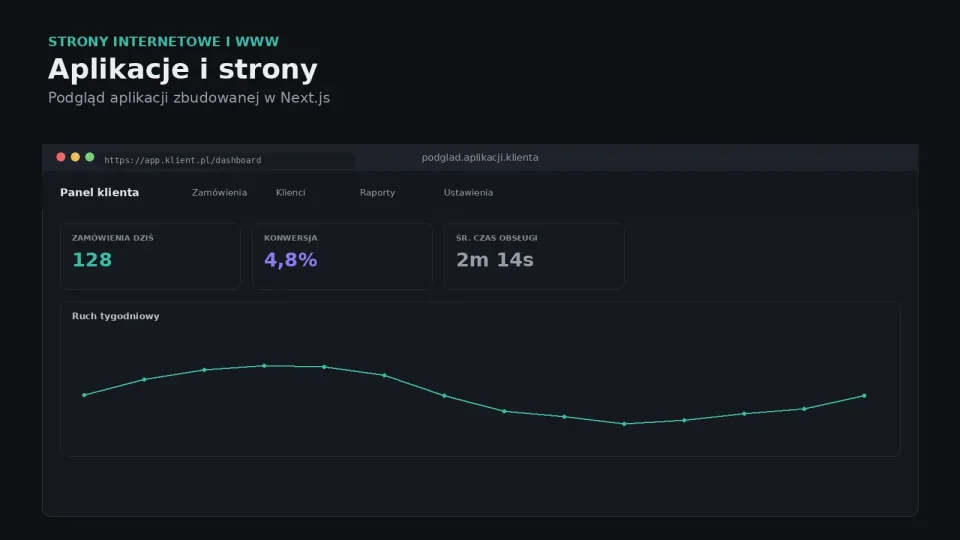Click the Panel klienta logo text
Image resolution: width=960 pixels, height=540 pixels.
(99, 192)
